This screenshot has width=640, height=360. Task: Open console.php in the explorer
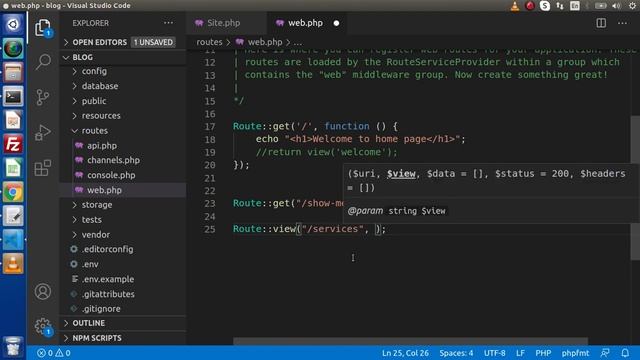(x=111, y=175)
